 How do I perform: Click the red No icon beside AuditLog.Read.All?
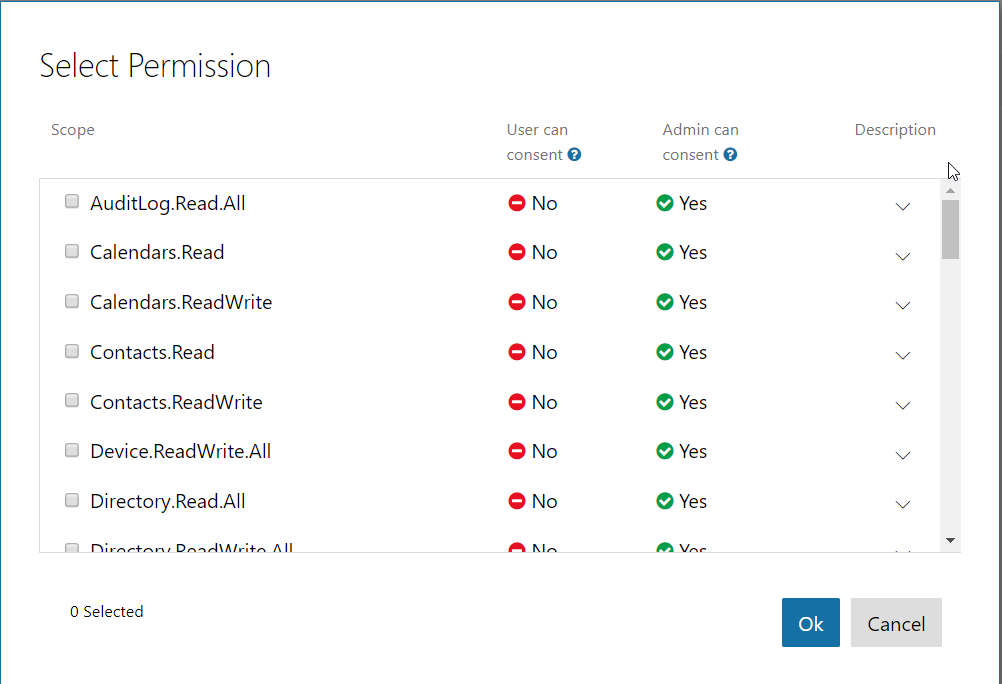tap(517, 203)
